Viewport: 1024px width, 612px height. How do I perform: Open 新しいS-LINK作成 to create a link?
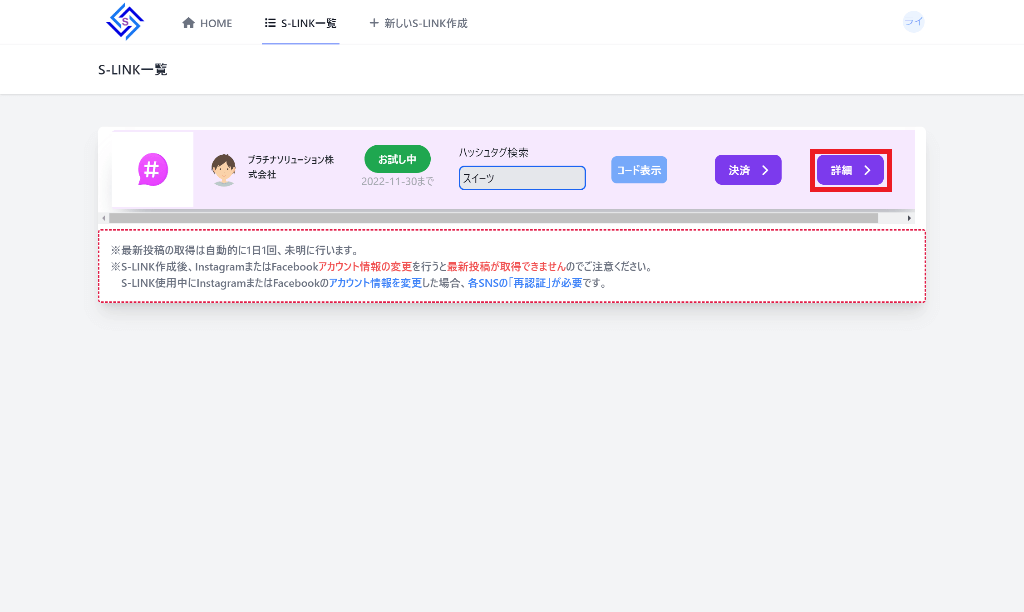coord(418,23)
